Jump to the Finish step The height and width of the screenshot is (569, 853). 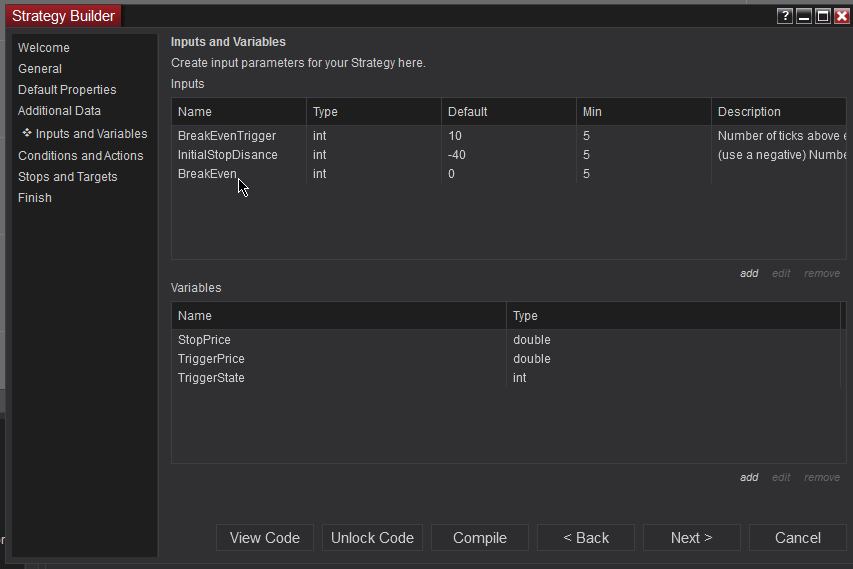pyautogui.click(x=35, y=198)
